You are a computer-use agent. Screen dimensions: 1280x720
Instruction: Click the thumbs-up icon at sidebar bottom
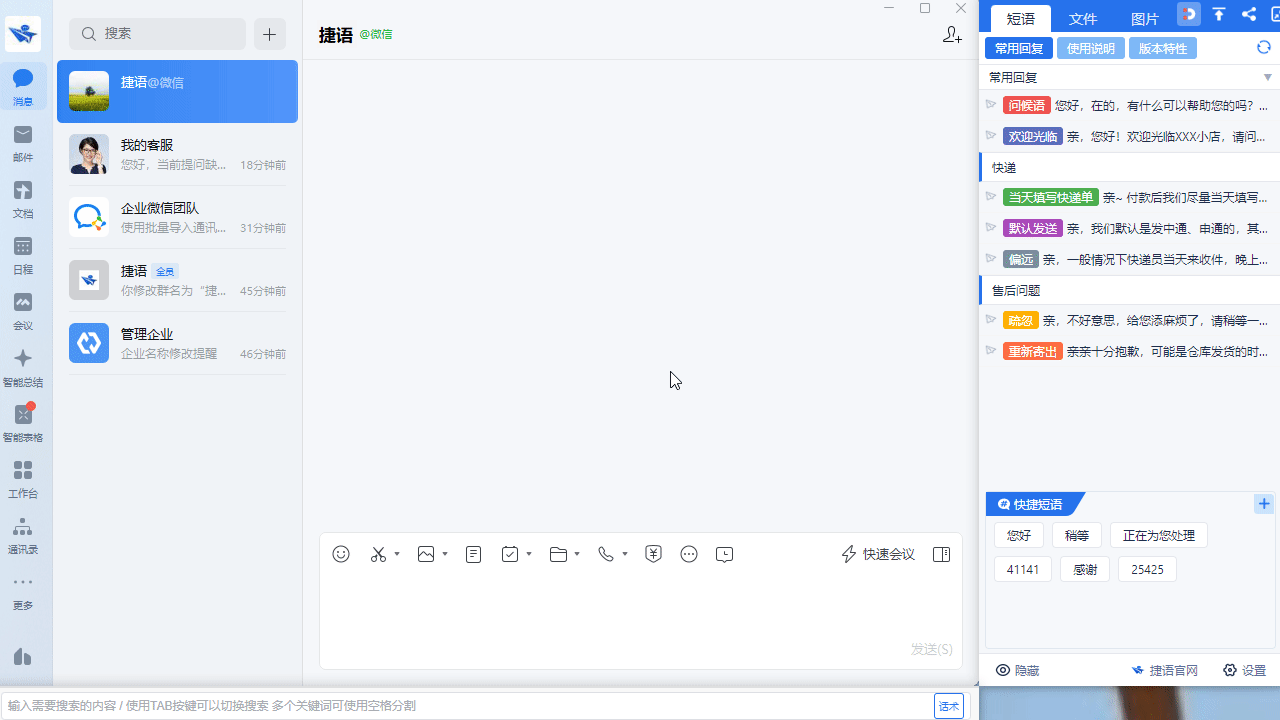pyautogui.click(x=23, y=656)
